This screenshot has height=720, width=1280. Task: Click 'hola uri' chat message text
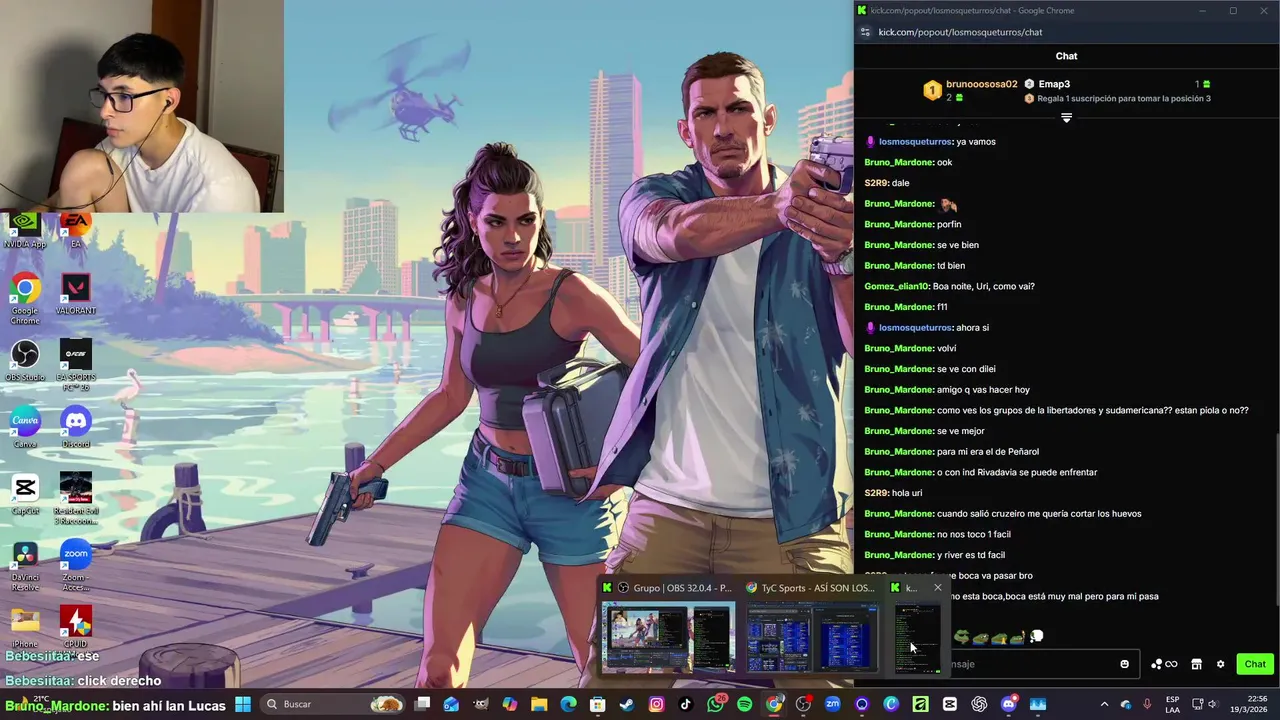pos(907,493)
